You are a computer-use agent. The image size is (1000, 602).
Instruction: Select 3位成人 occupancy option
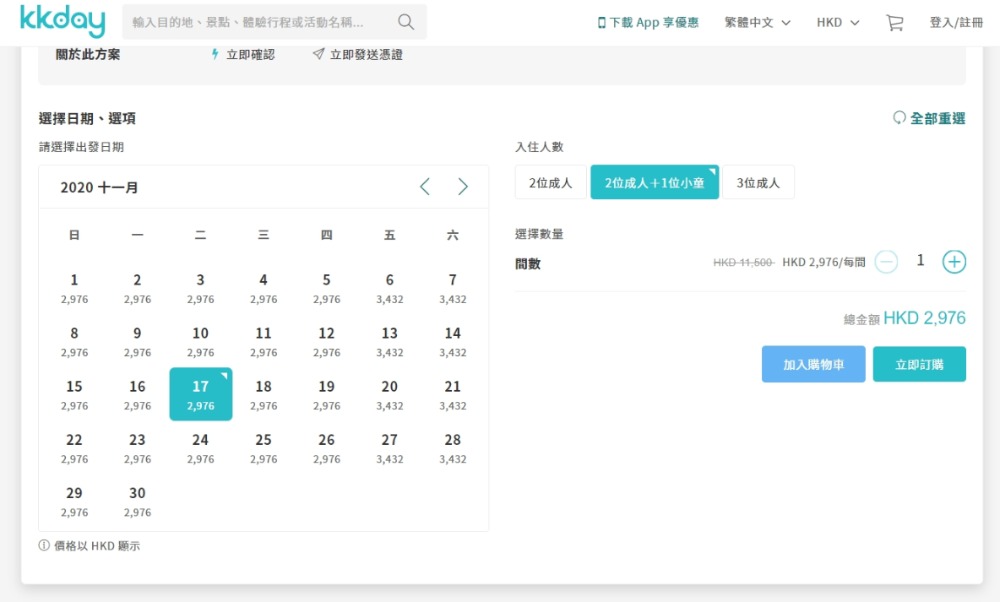[758, 183]
